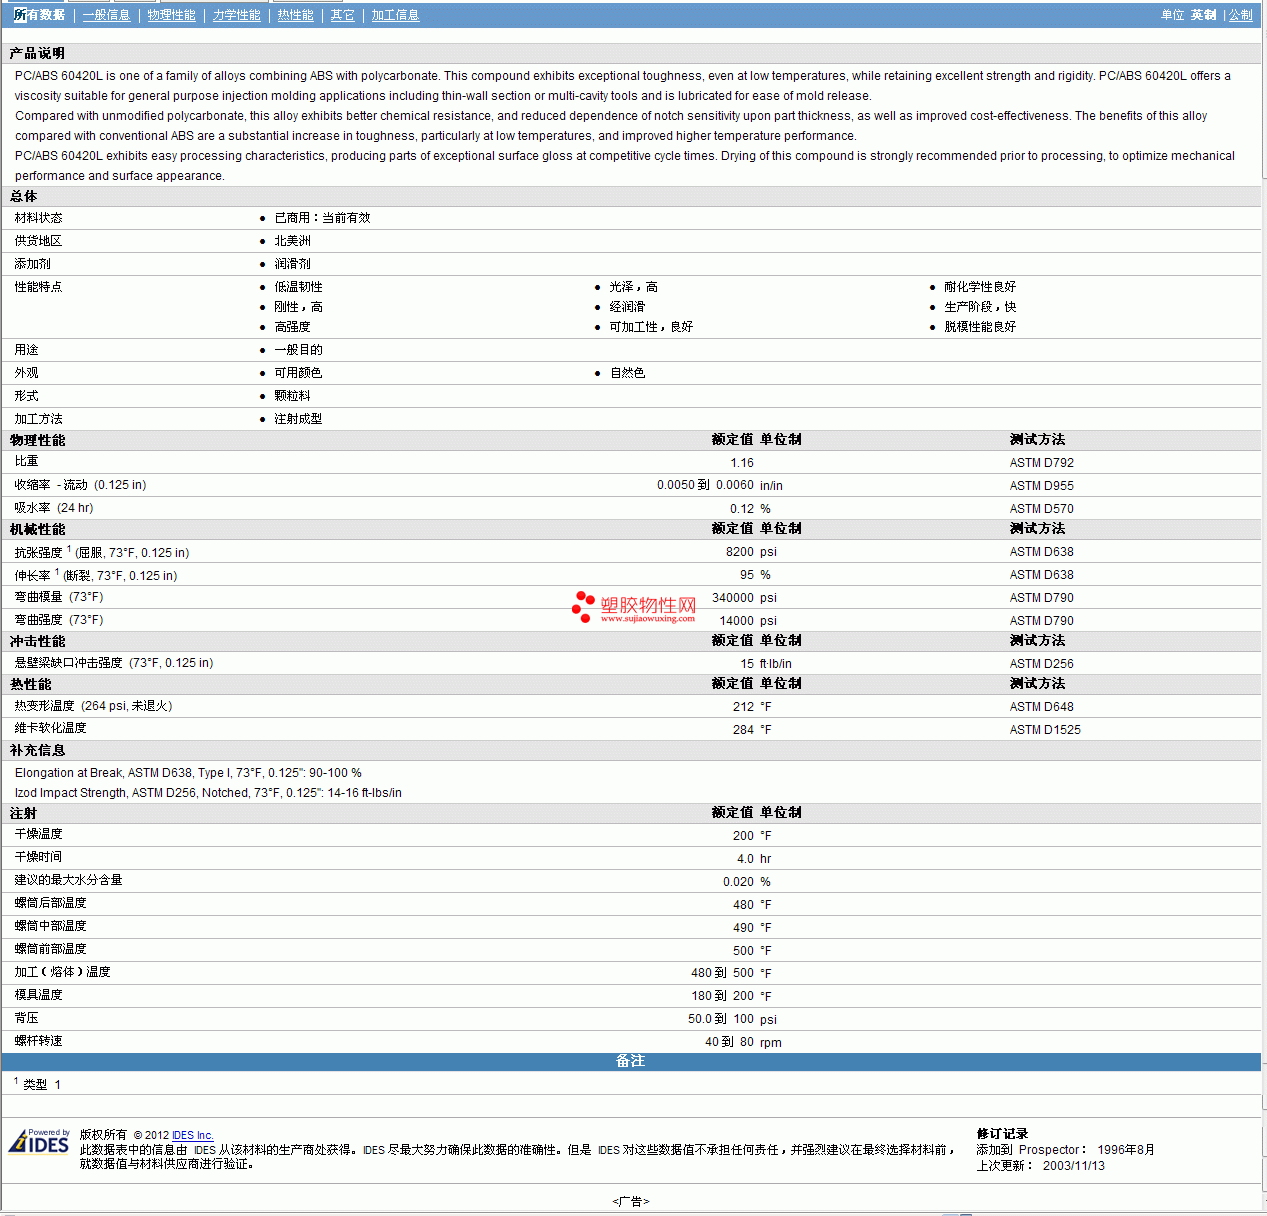This screenshot has width=1267, height=1216.
Task: Open the 一般信息 tab
Action: [x=106, y=15]
